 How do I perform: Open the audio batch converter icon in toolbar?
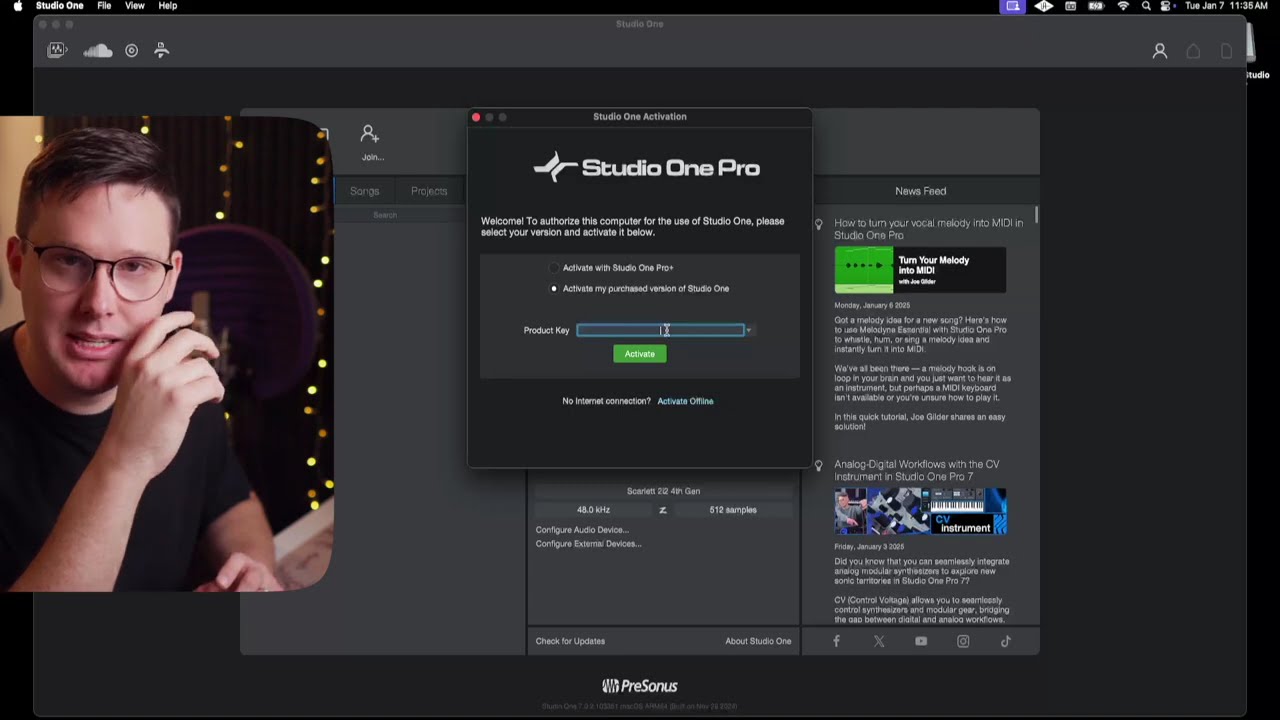pyautogui.click(x=57, y=50)
